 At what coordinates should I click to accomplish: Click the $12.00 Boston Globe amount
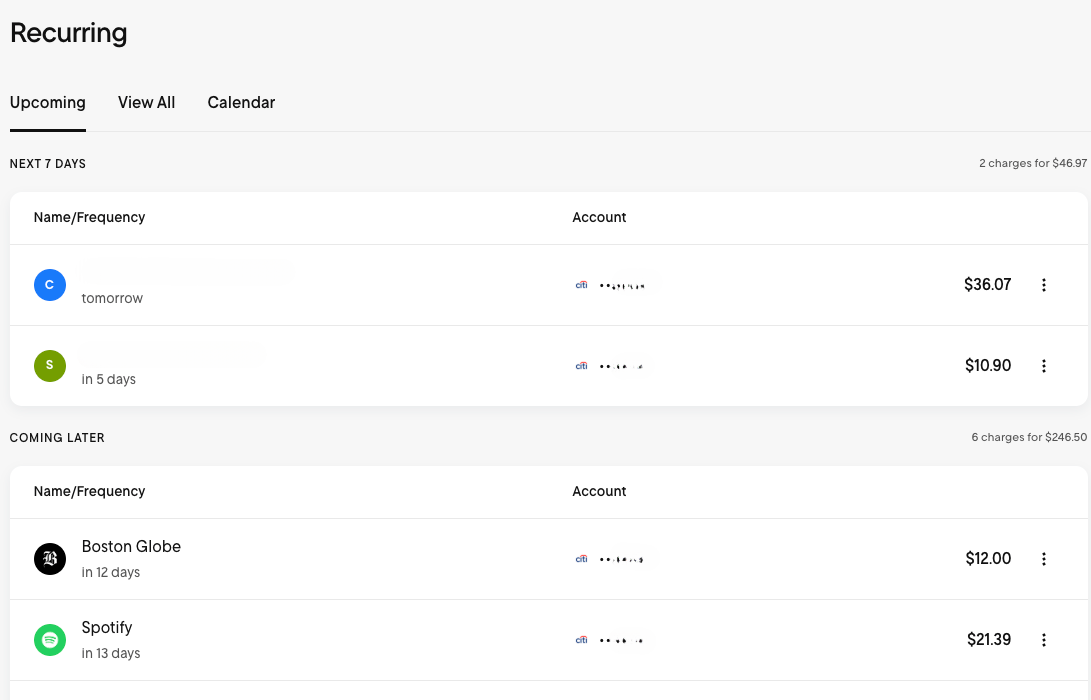pos(988,559)
